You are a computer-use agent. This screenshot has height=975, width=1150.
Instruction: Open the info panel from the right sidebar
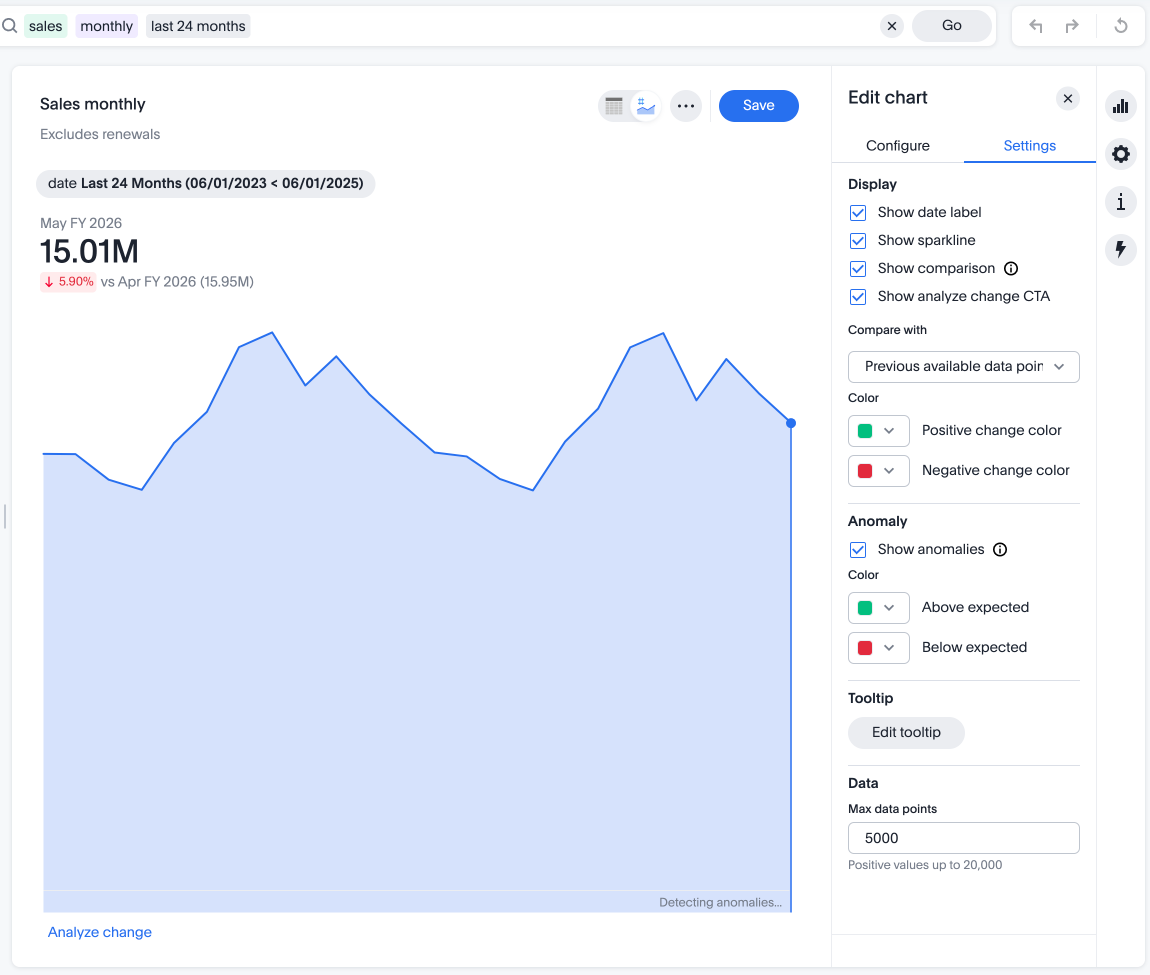[x=1121, y=202]
